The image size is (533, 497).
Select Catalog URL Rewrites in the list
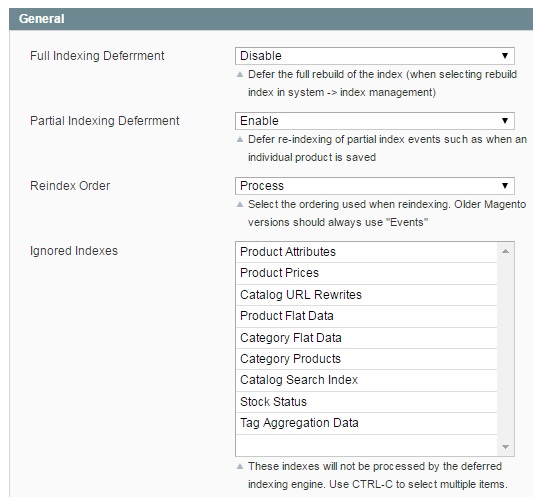point(366,295)
